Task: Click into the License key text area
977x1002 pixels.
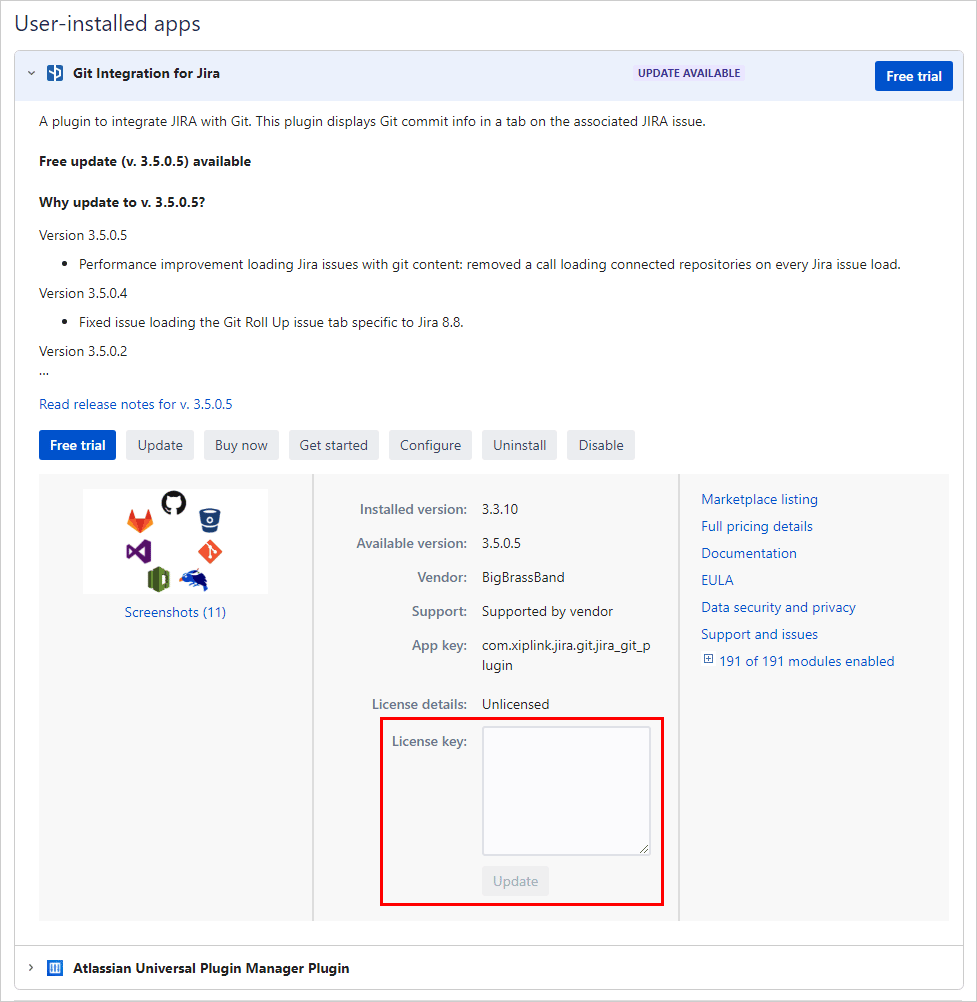Action: (565, 790)
